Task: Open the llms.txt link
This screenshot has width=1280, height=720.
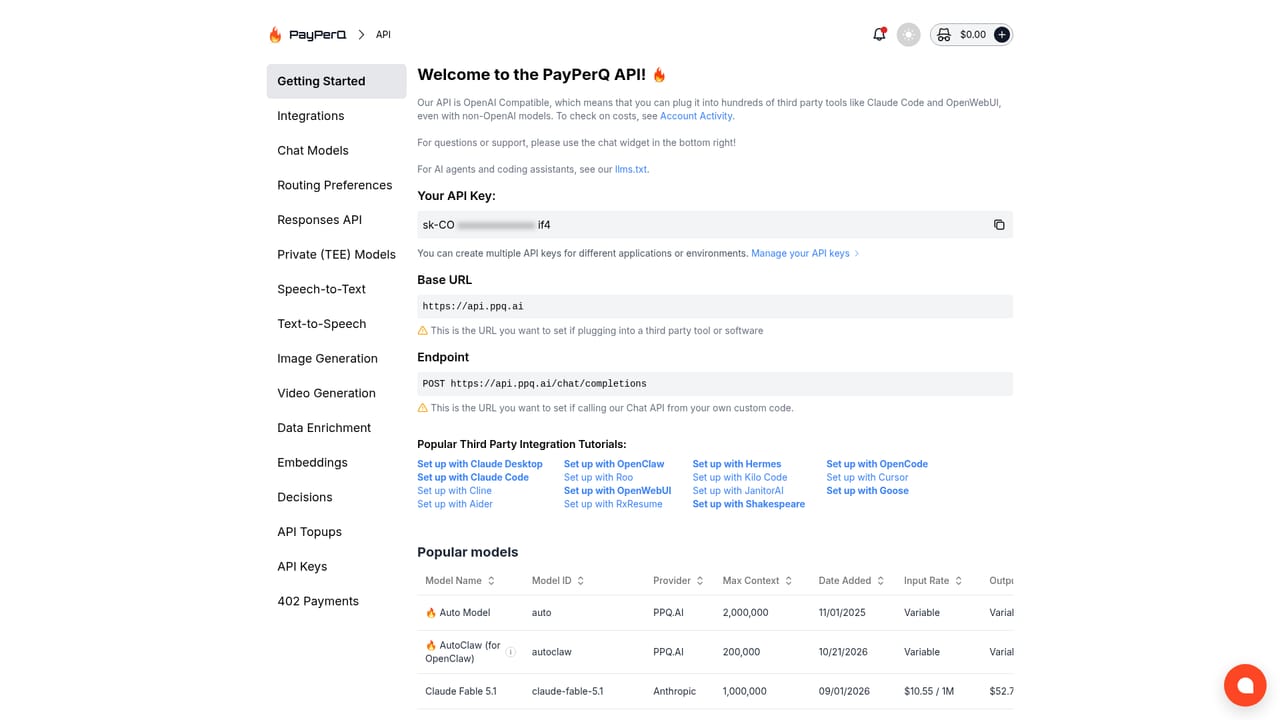Action: click(x=631, y=170)
